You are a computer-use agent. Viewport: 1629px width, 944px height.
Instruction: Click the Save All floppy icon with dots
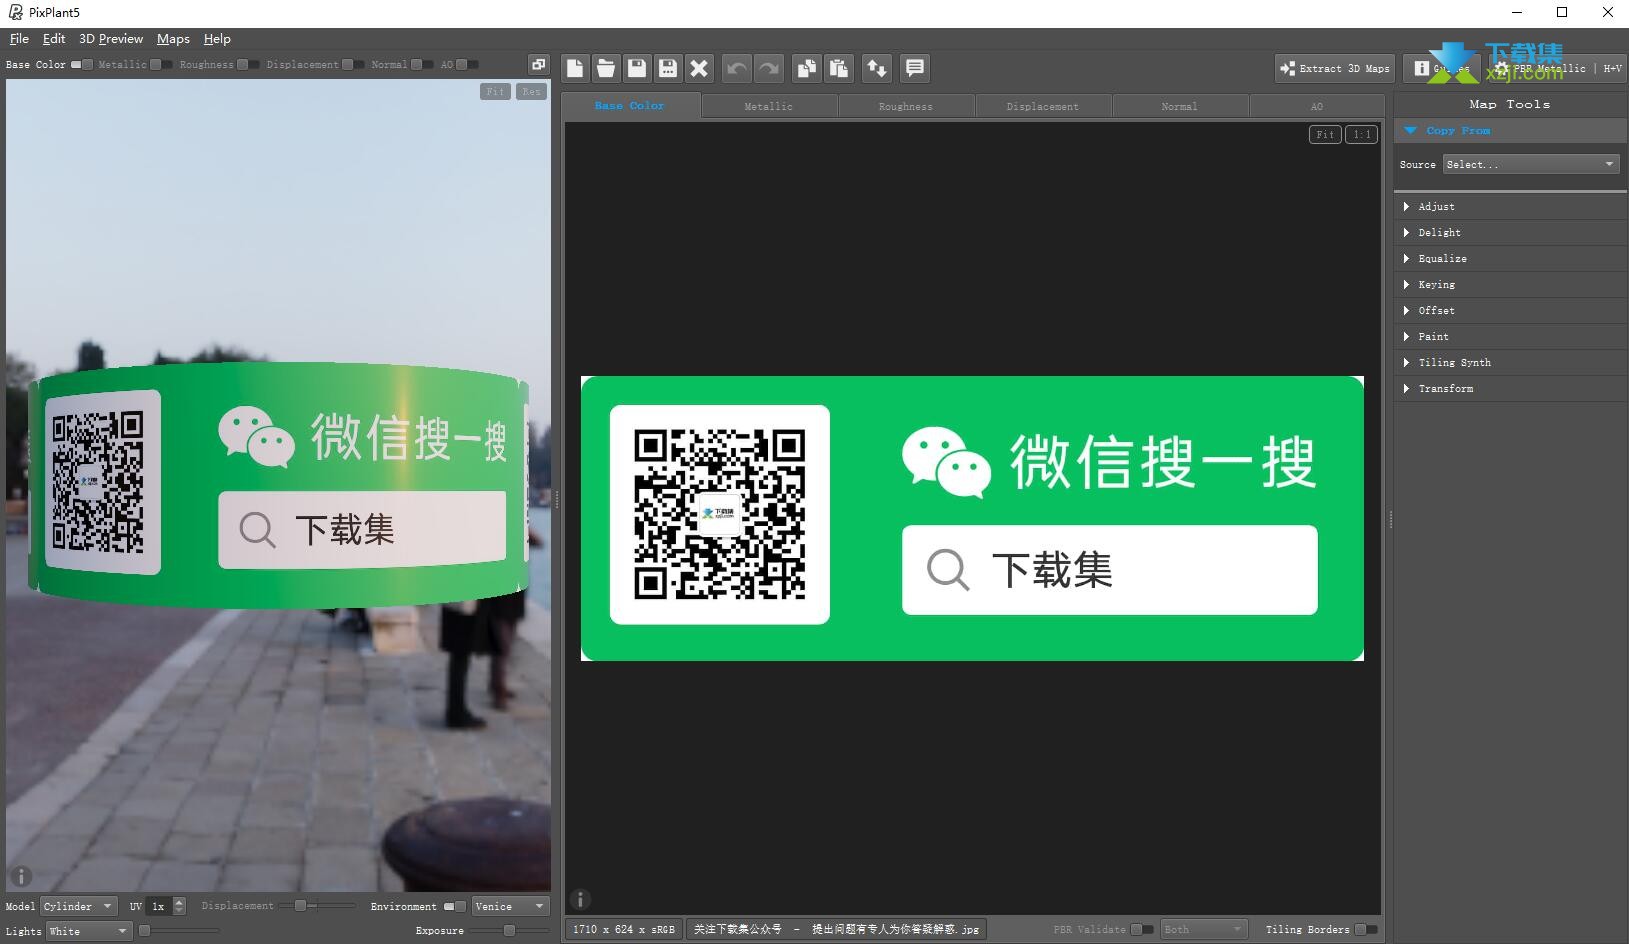click(x=668, y=68)
